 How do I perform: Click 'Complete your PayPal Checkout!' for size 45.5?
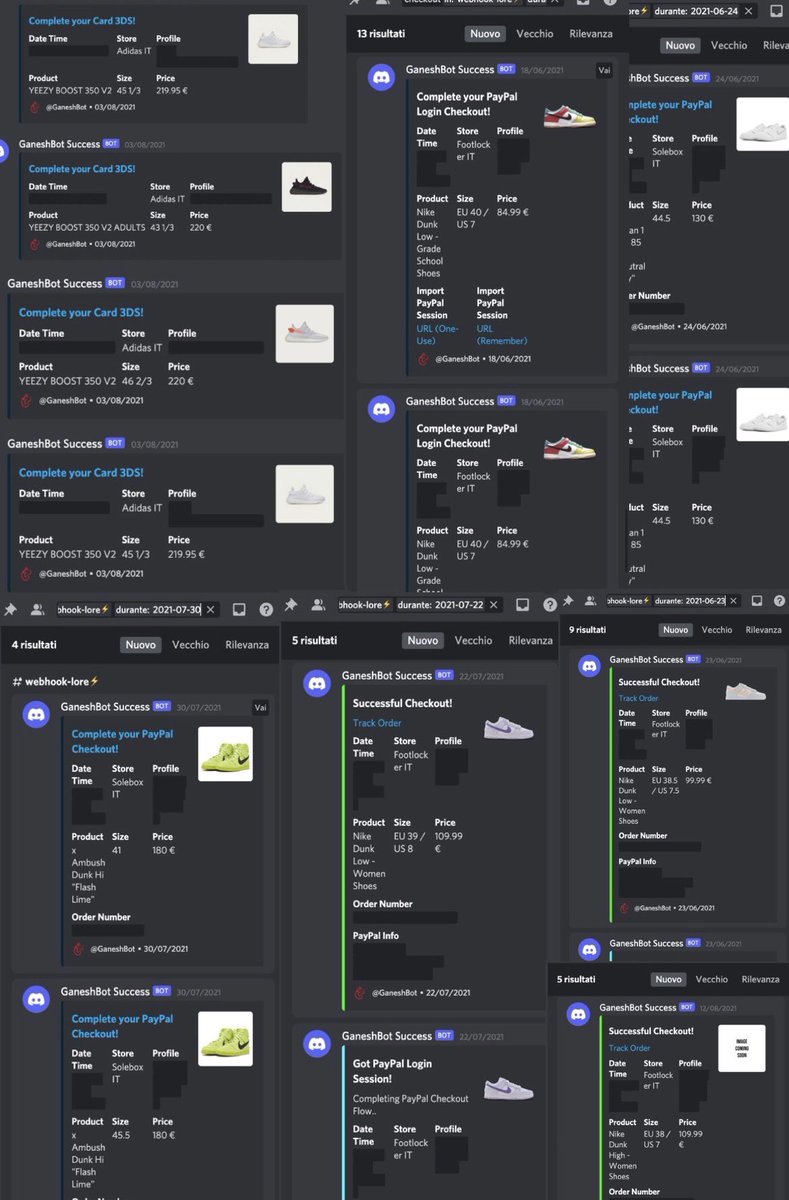tap(122, 1026)
